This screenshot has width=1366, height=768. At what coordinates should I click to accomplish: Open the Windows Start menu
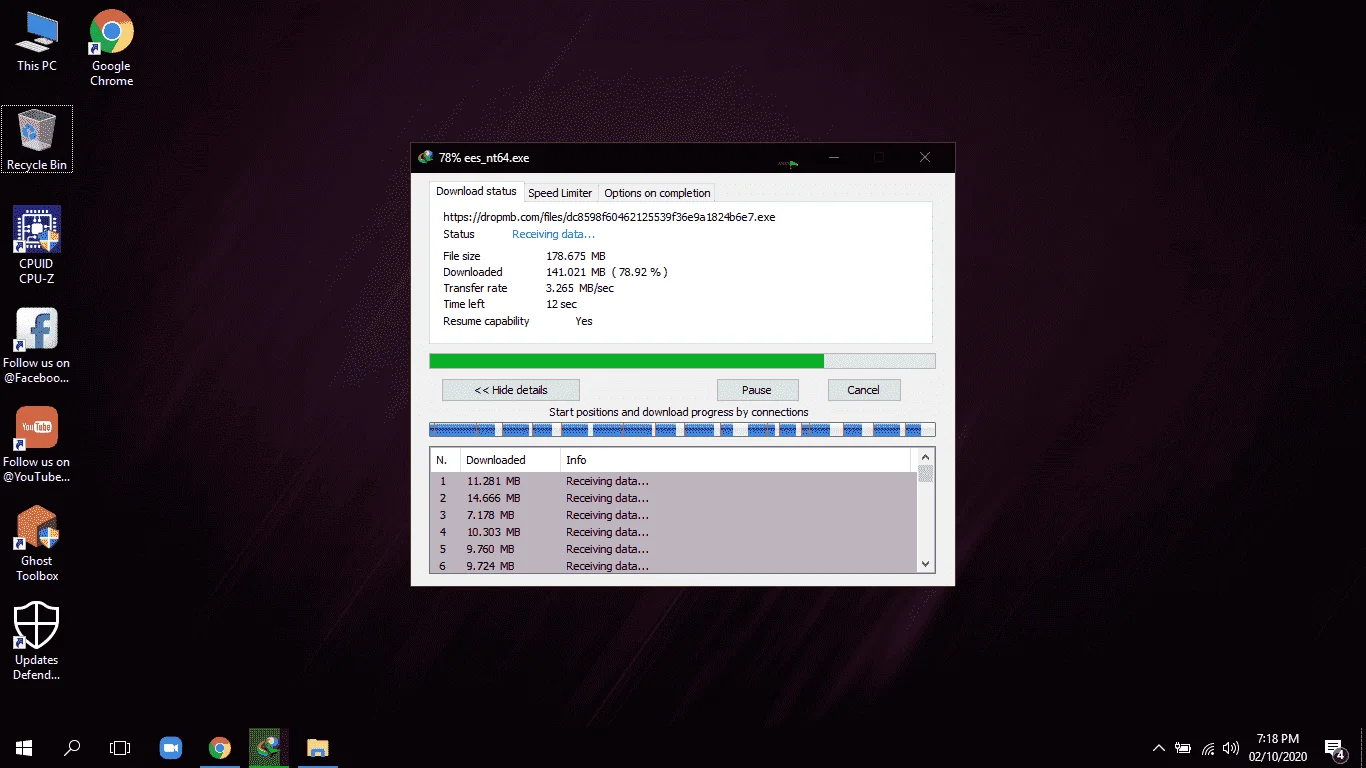coord(24,747)
